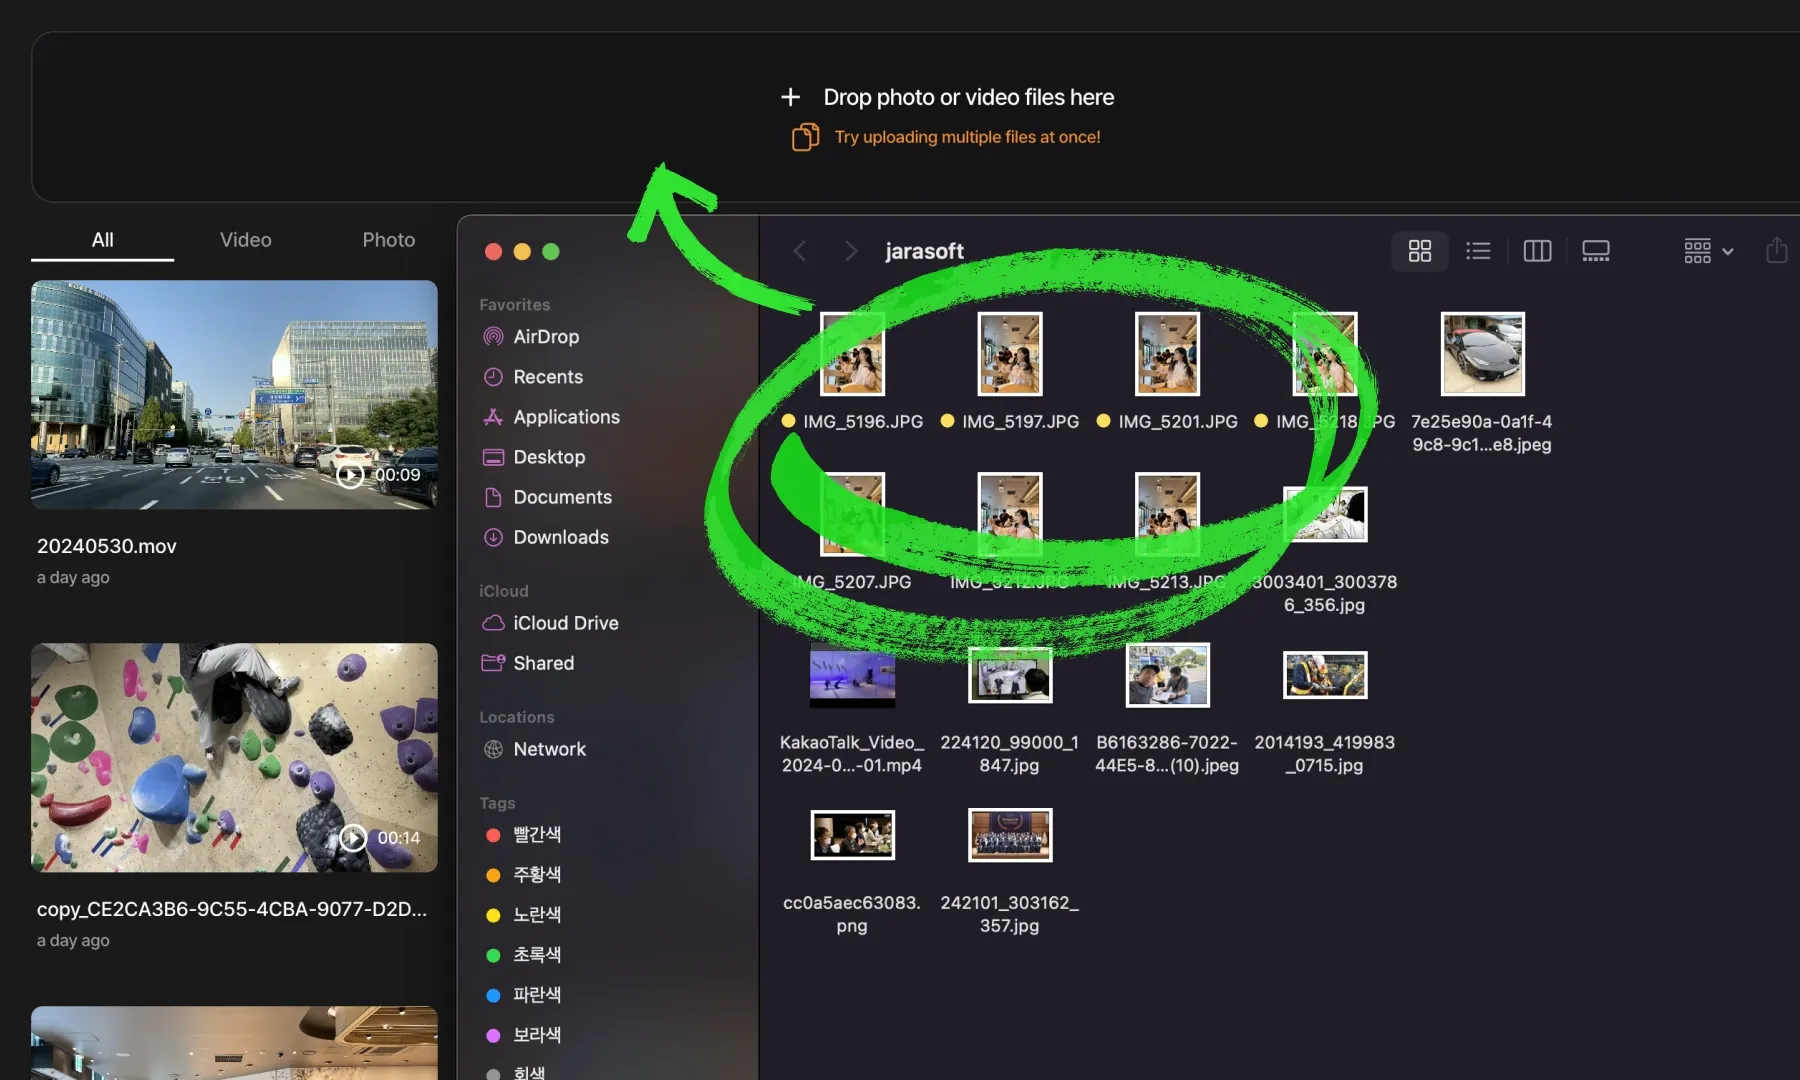Select the KakaoTalk video mp4 file
This screenshot has height=1080, width=1800.
(852, 677)
